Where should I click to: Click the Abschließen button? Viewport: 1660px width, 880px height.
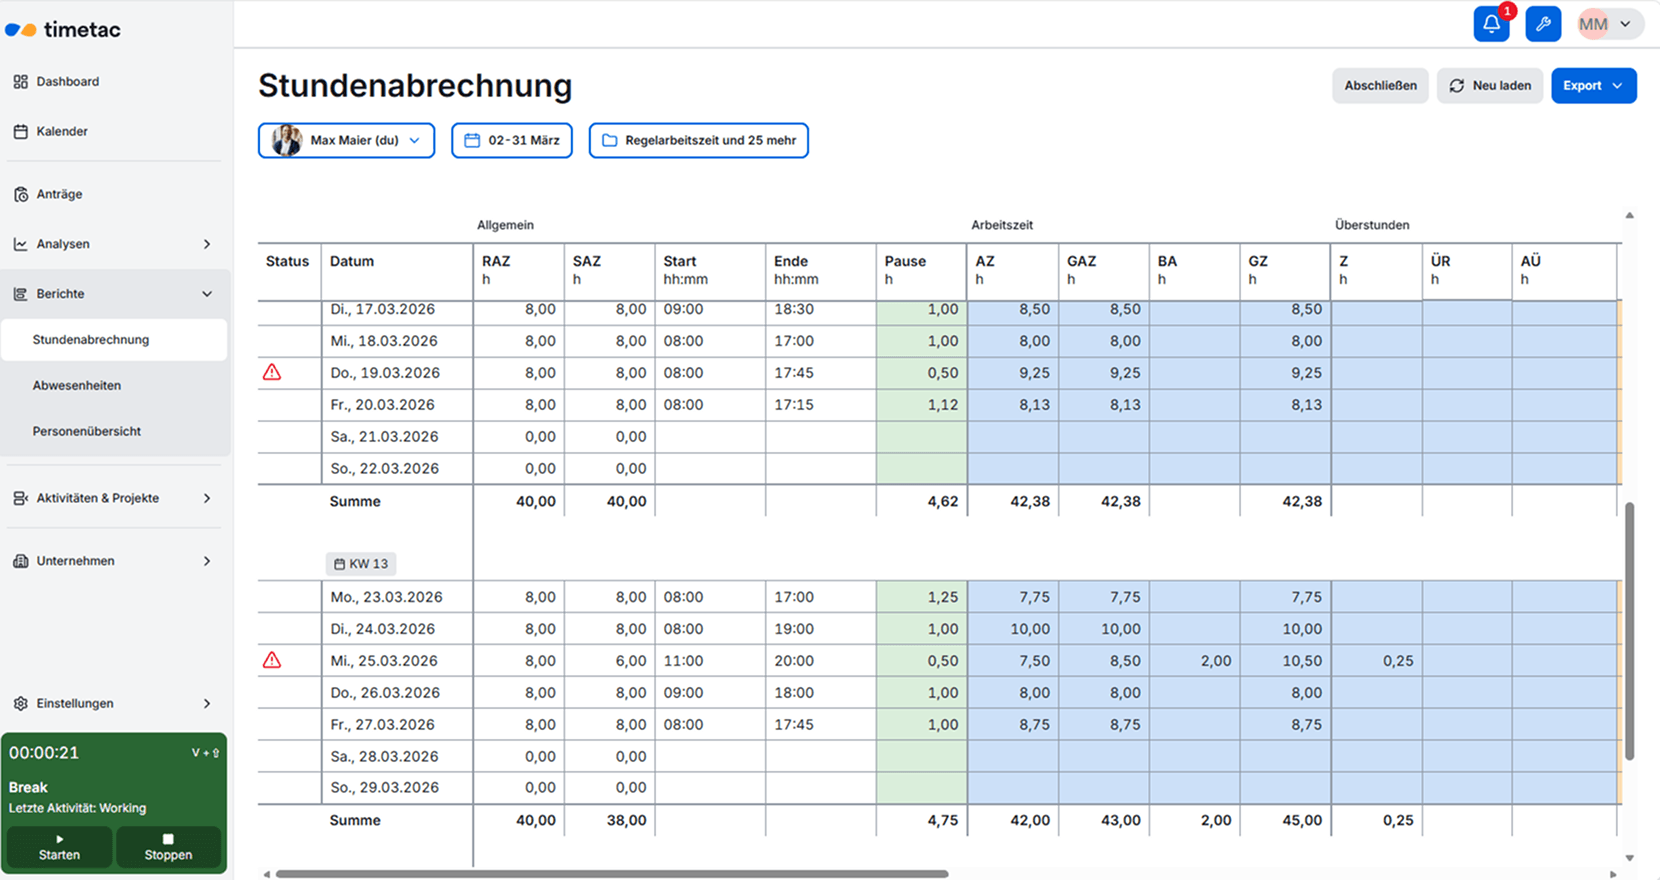click(1380, 86)
